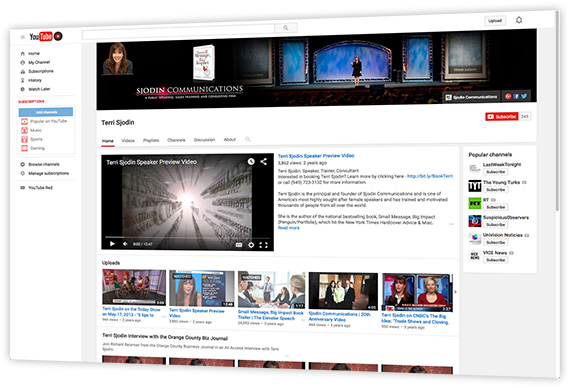
Task: Click the Sjodin Communications banner link
Action: [471, 97]
